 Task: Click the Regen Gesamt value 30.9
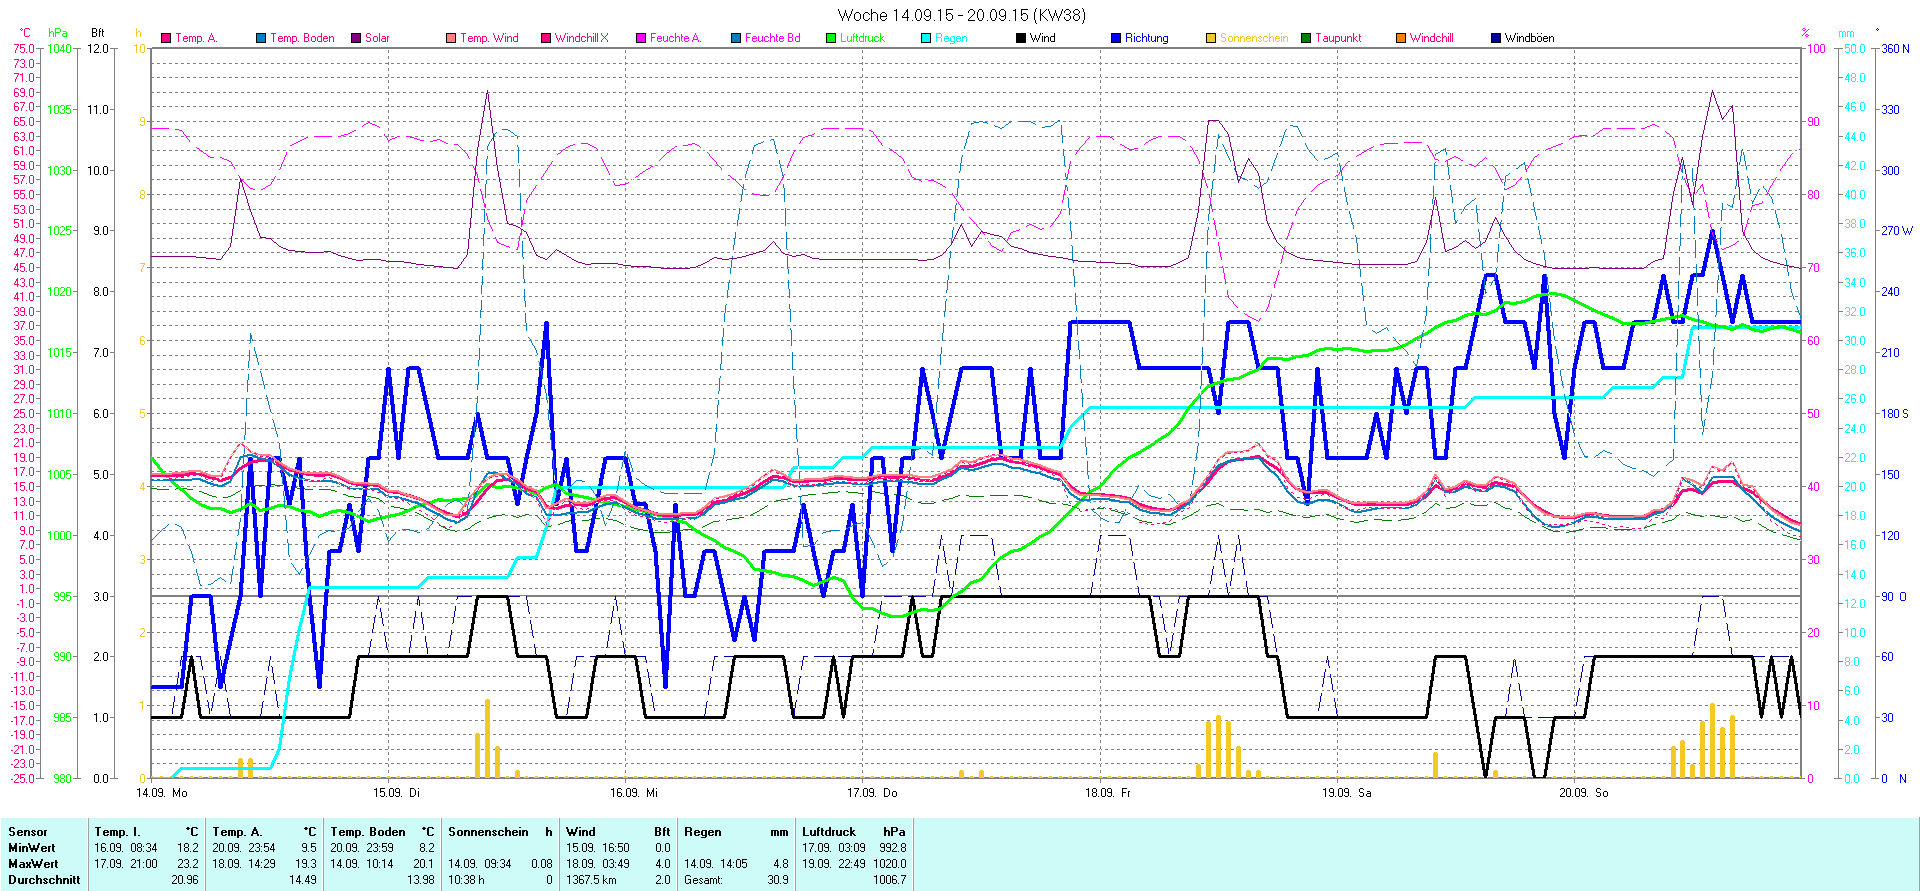pyautogui.click(x=777, y=880)
